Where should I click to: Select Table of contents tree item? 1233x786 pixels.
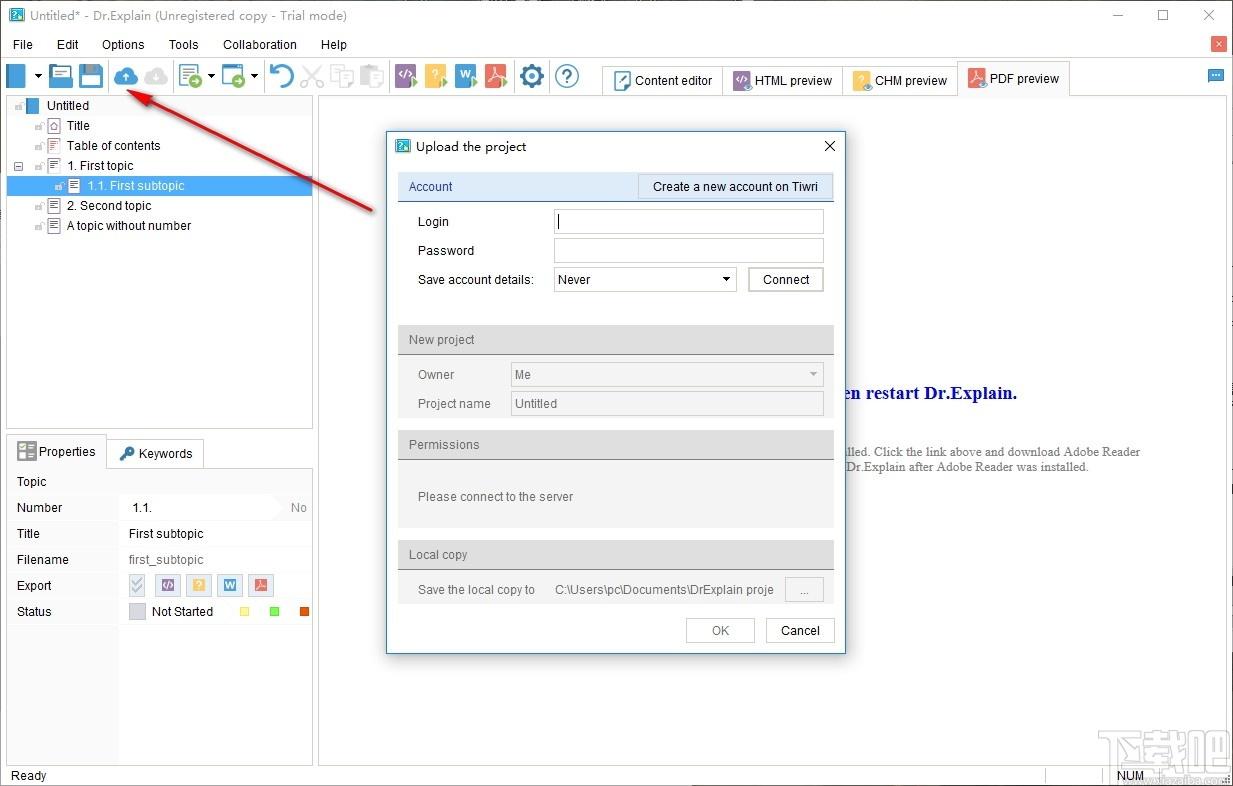click(x=113, y=146)
